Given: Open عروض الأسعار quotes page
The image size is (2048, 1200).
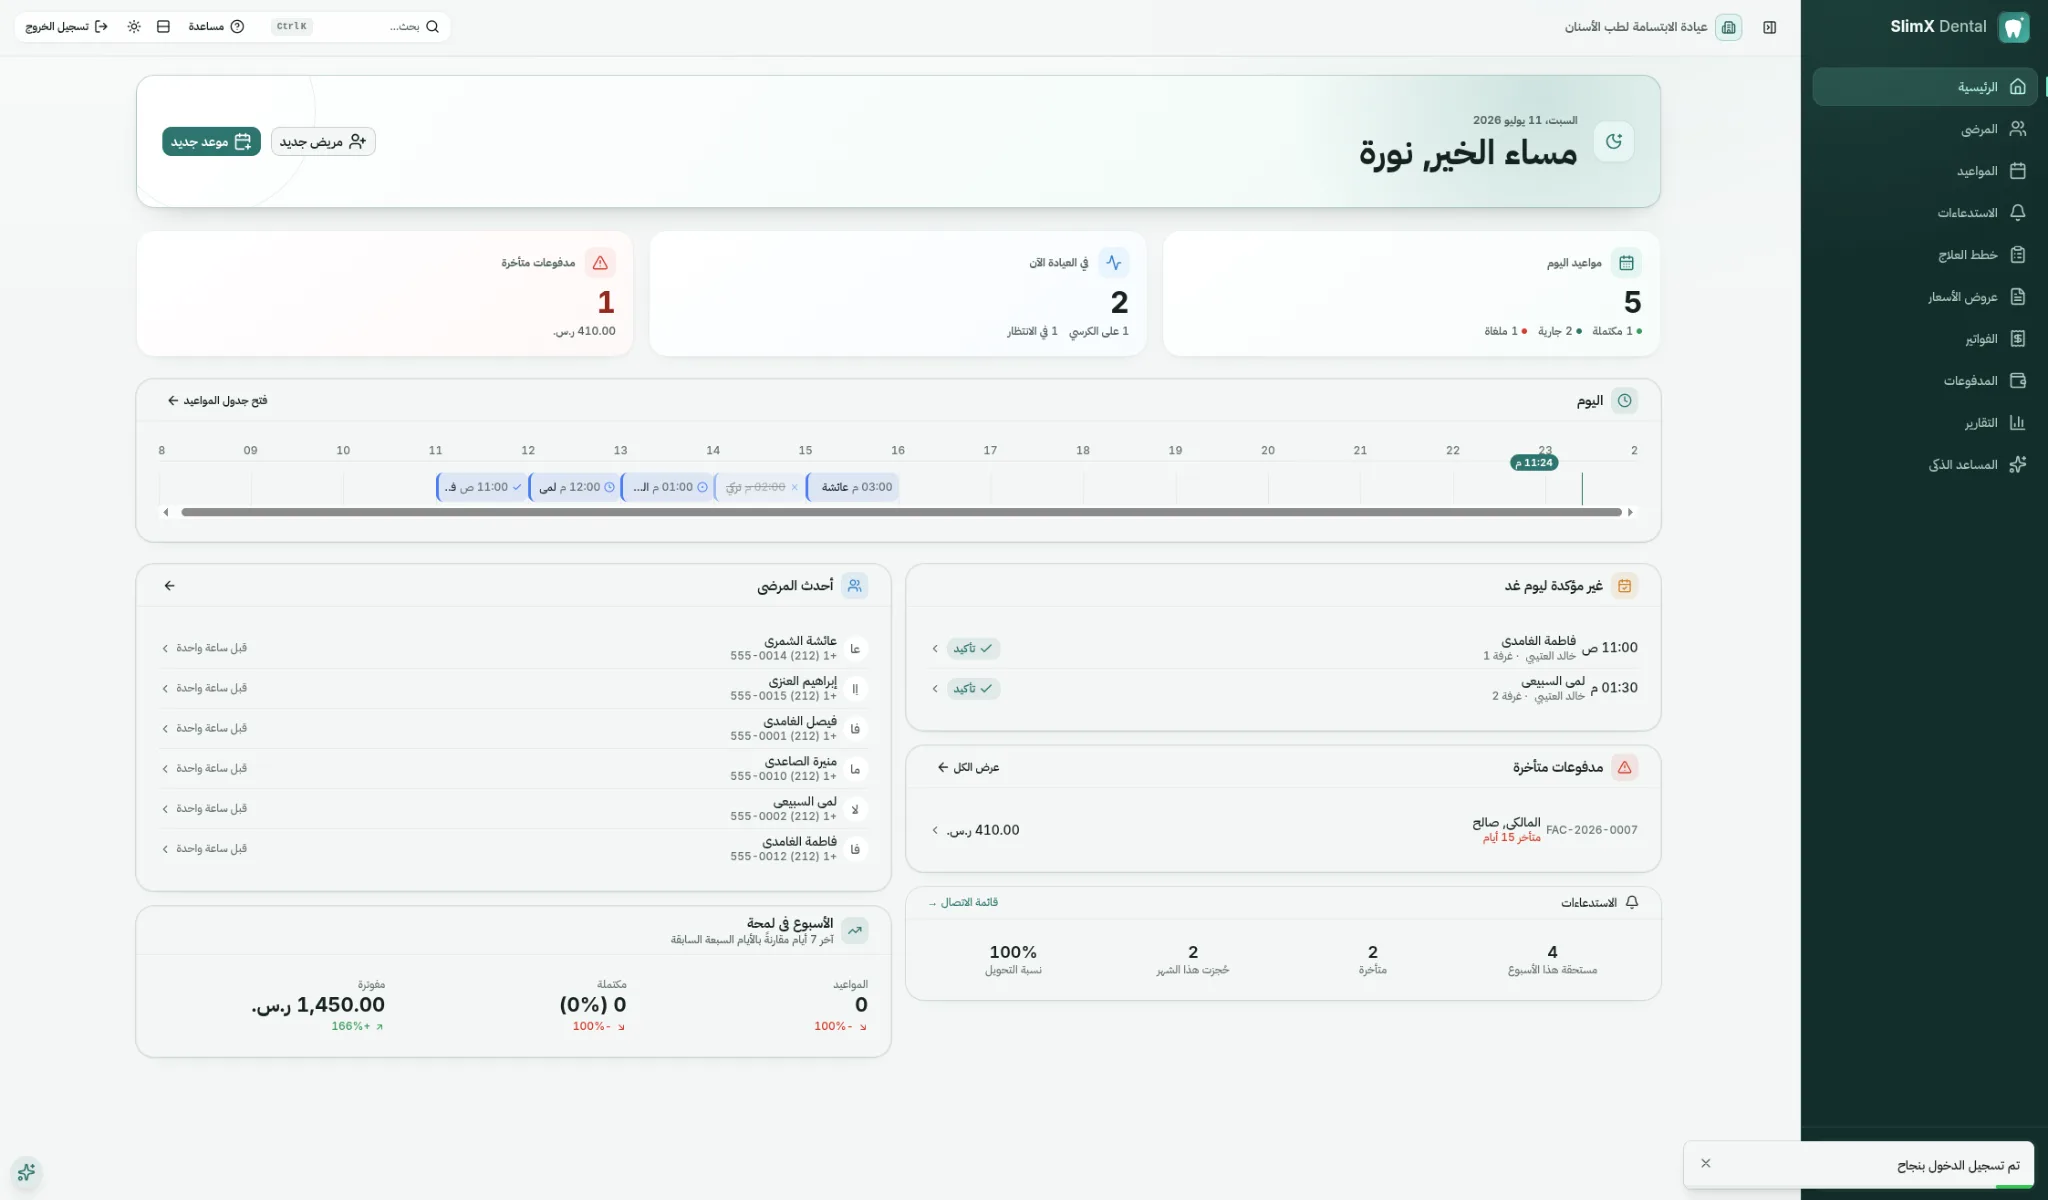Looking at the screenshot, I should [x=1924, y=297].
